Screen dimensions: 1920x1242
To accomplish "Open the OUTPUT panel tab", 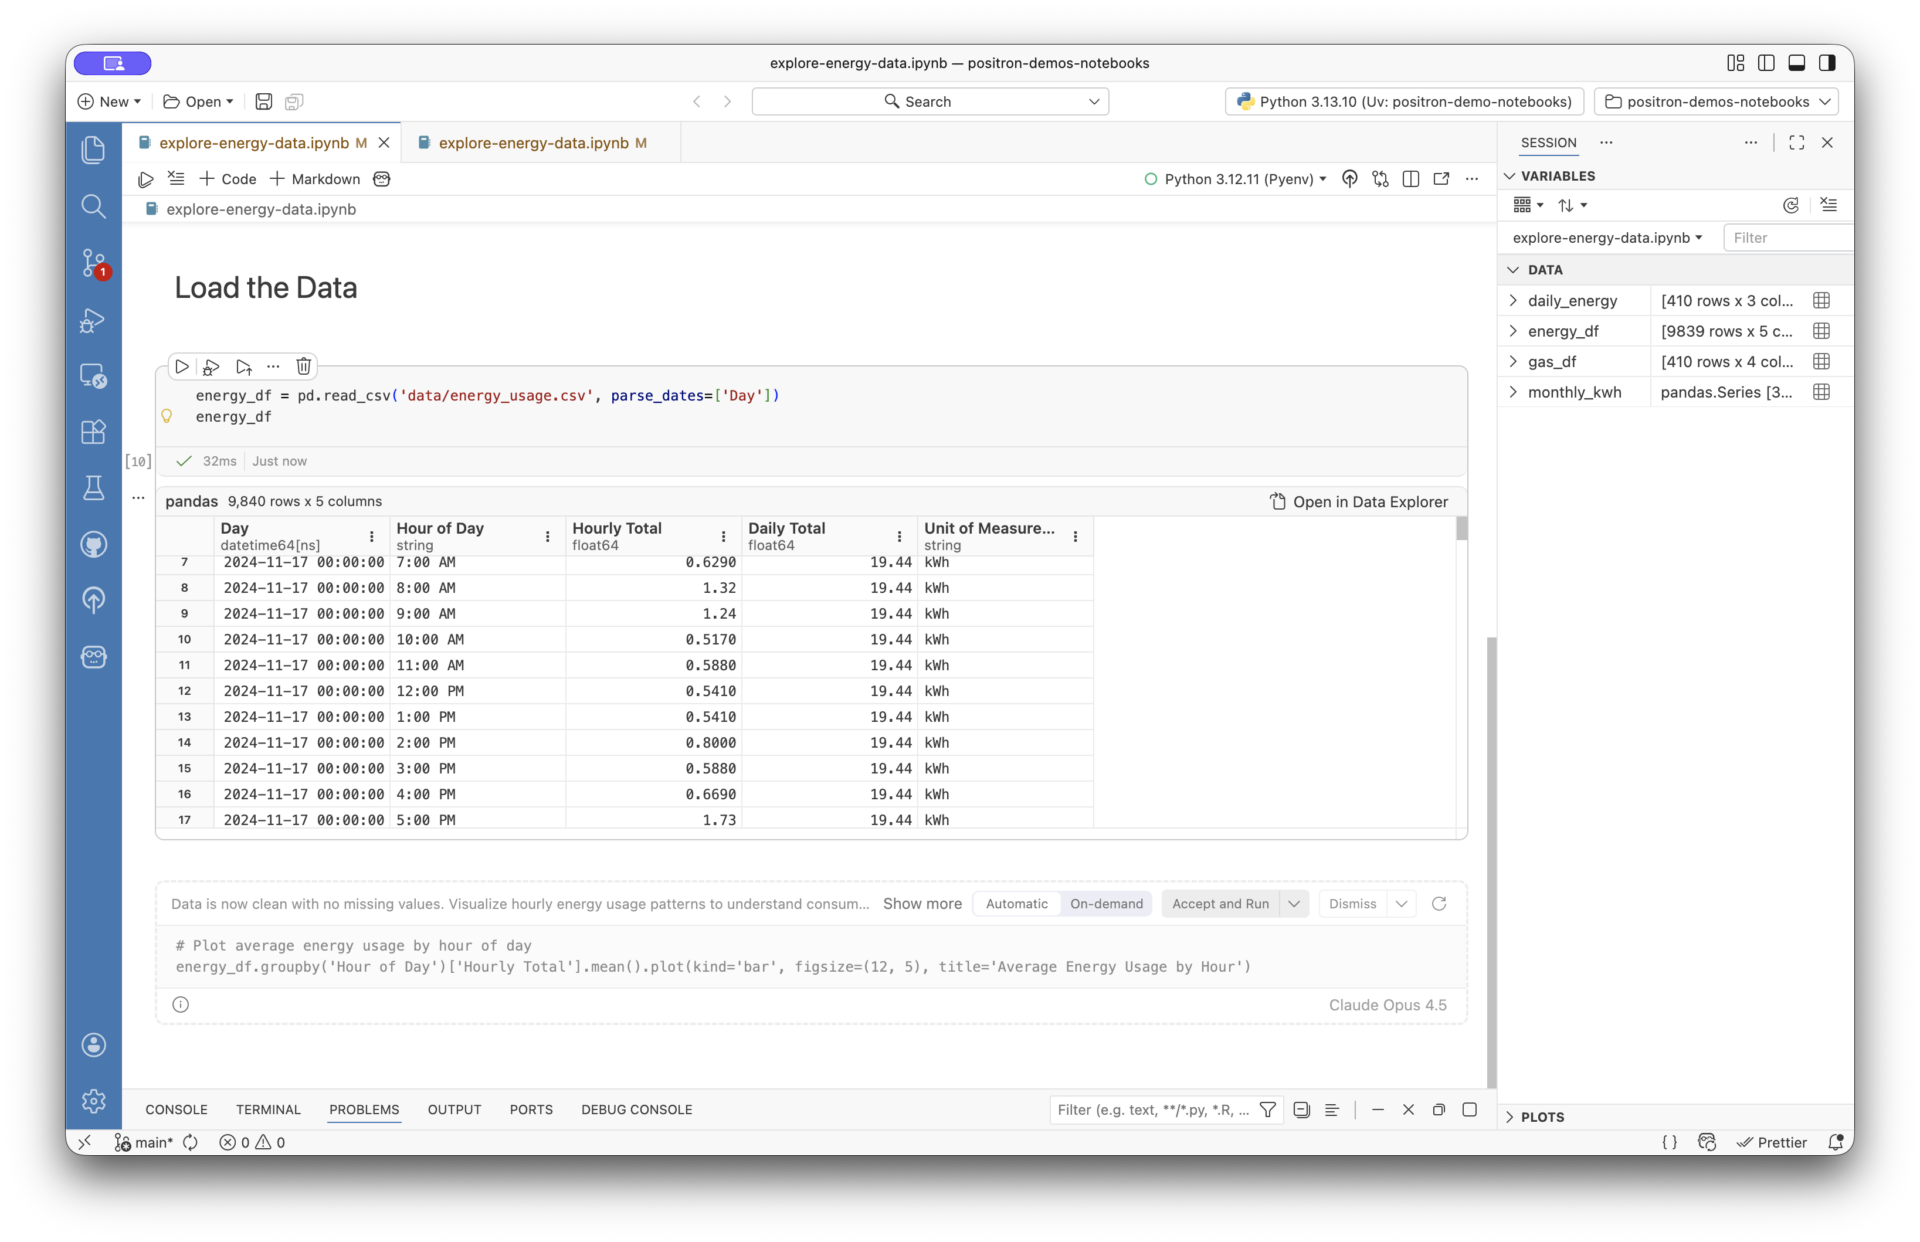I will coord(454,1110).
